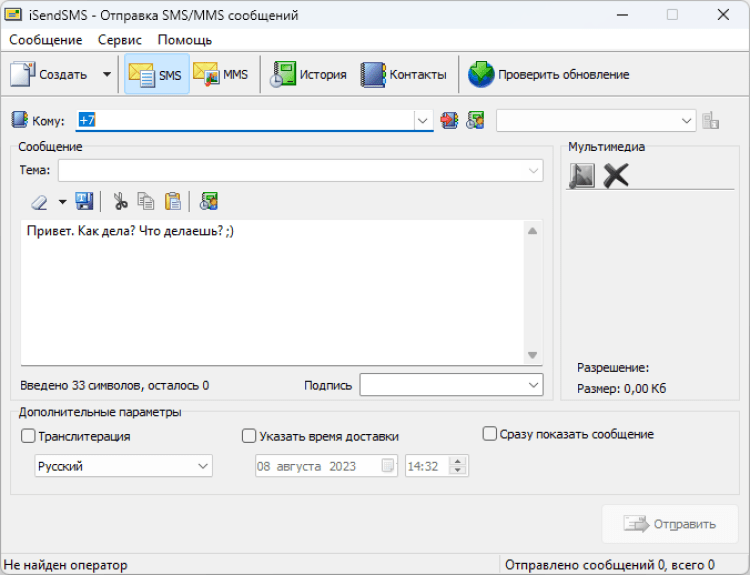Image resolution: width=750 pixels, height=575 pixels.
Task: Click the contacts group icon next to recipient field
Action: pos(475,120)
